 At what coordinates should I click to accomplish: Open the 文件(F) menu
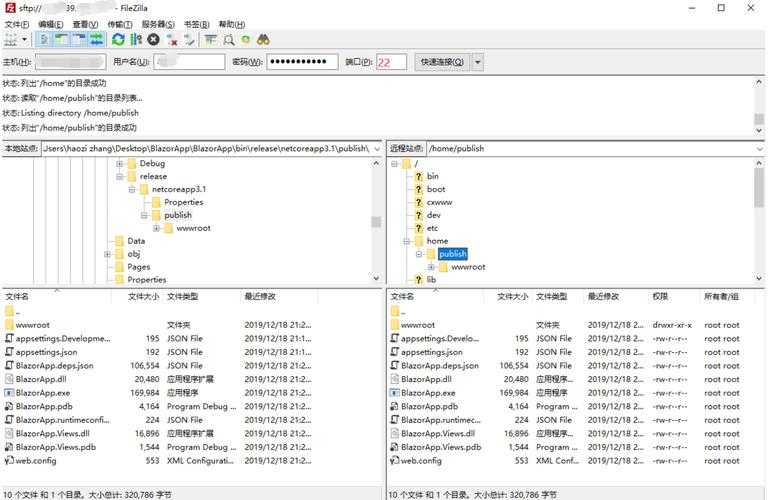tap(17, 24)
